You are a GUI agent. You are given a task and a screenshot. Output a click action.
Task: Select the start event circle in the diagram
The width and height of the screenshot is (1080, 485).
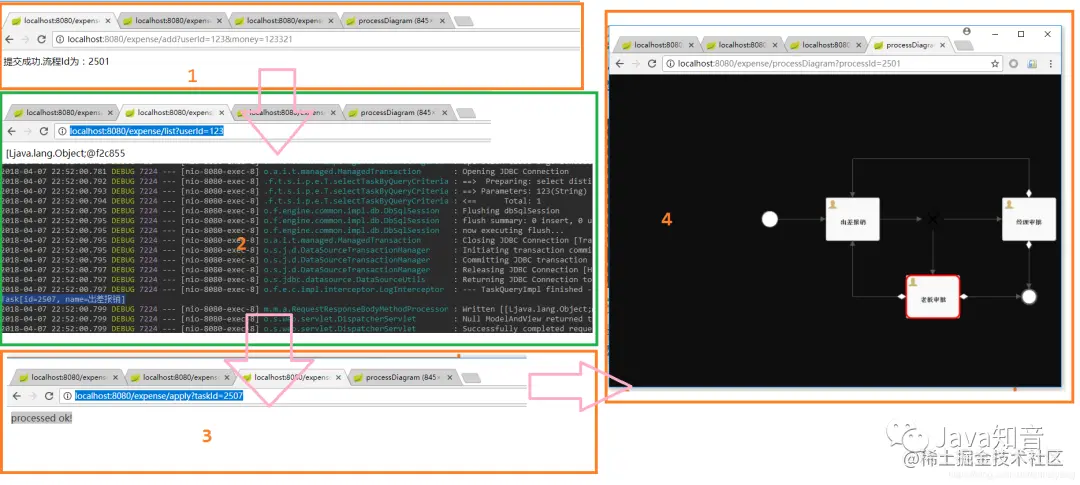pyautogui.click(x=770, y=219)
